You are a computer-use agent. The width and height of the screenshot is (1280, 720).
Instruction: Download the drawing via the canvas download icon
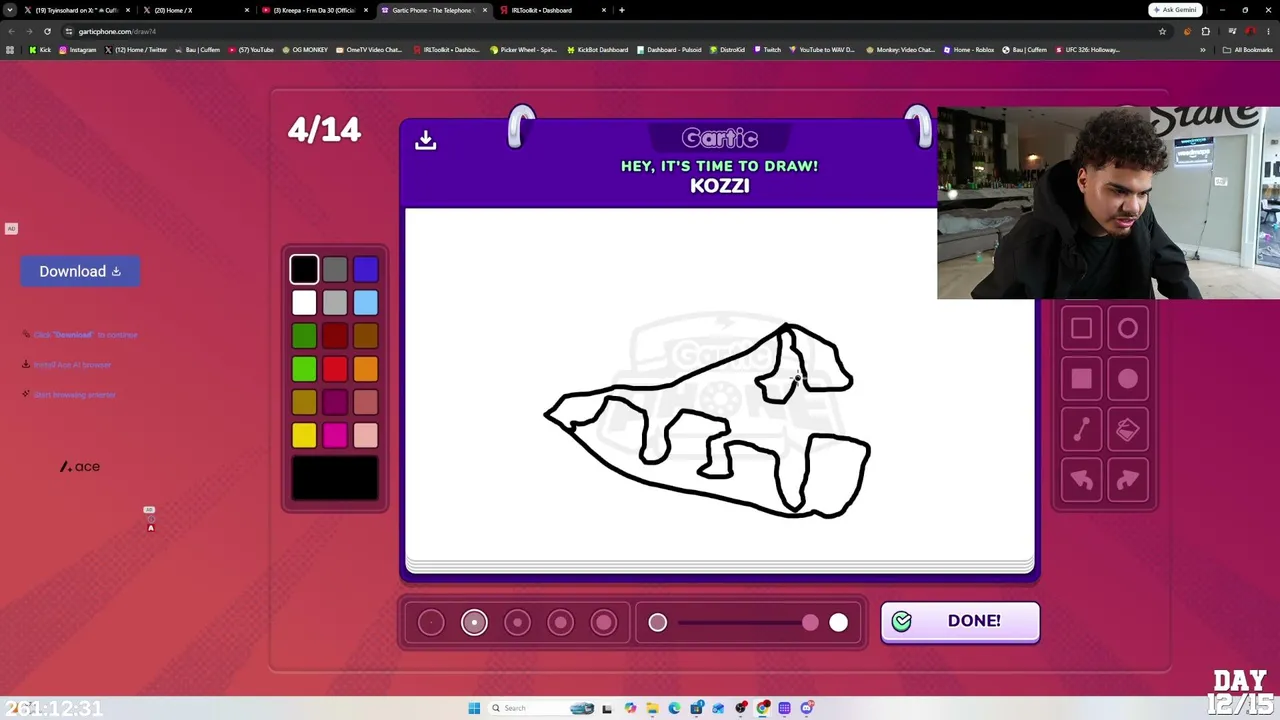[x=426, y=140]
